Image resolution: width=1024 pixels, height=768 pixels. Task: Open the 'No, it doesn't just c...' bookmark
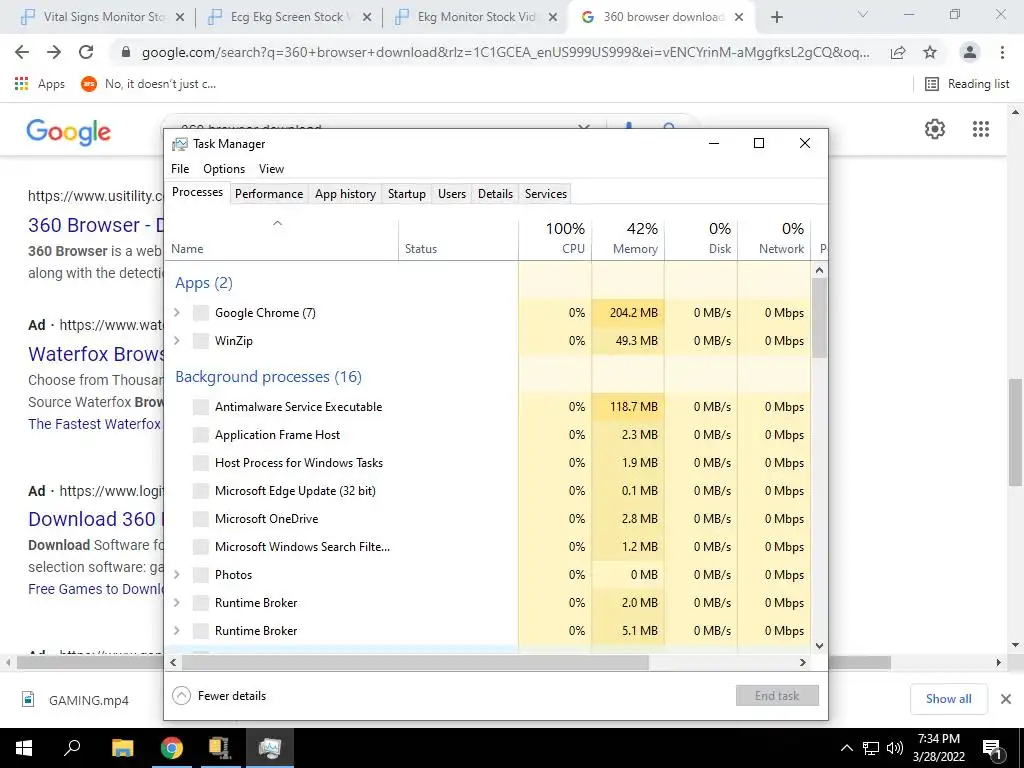pos(149,84)
